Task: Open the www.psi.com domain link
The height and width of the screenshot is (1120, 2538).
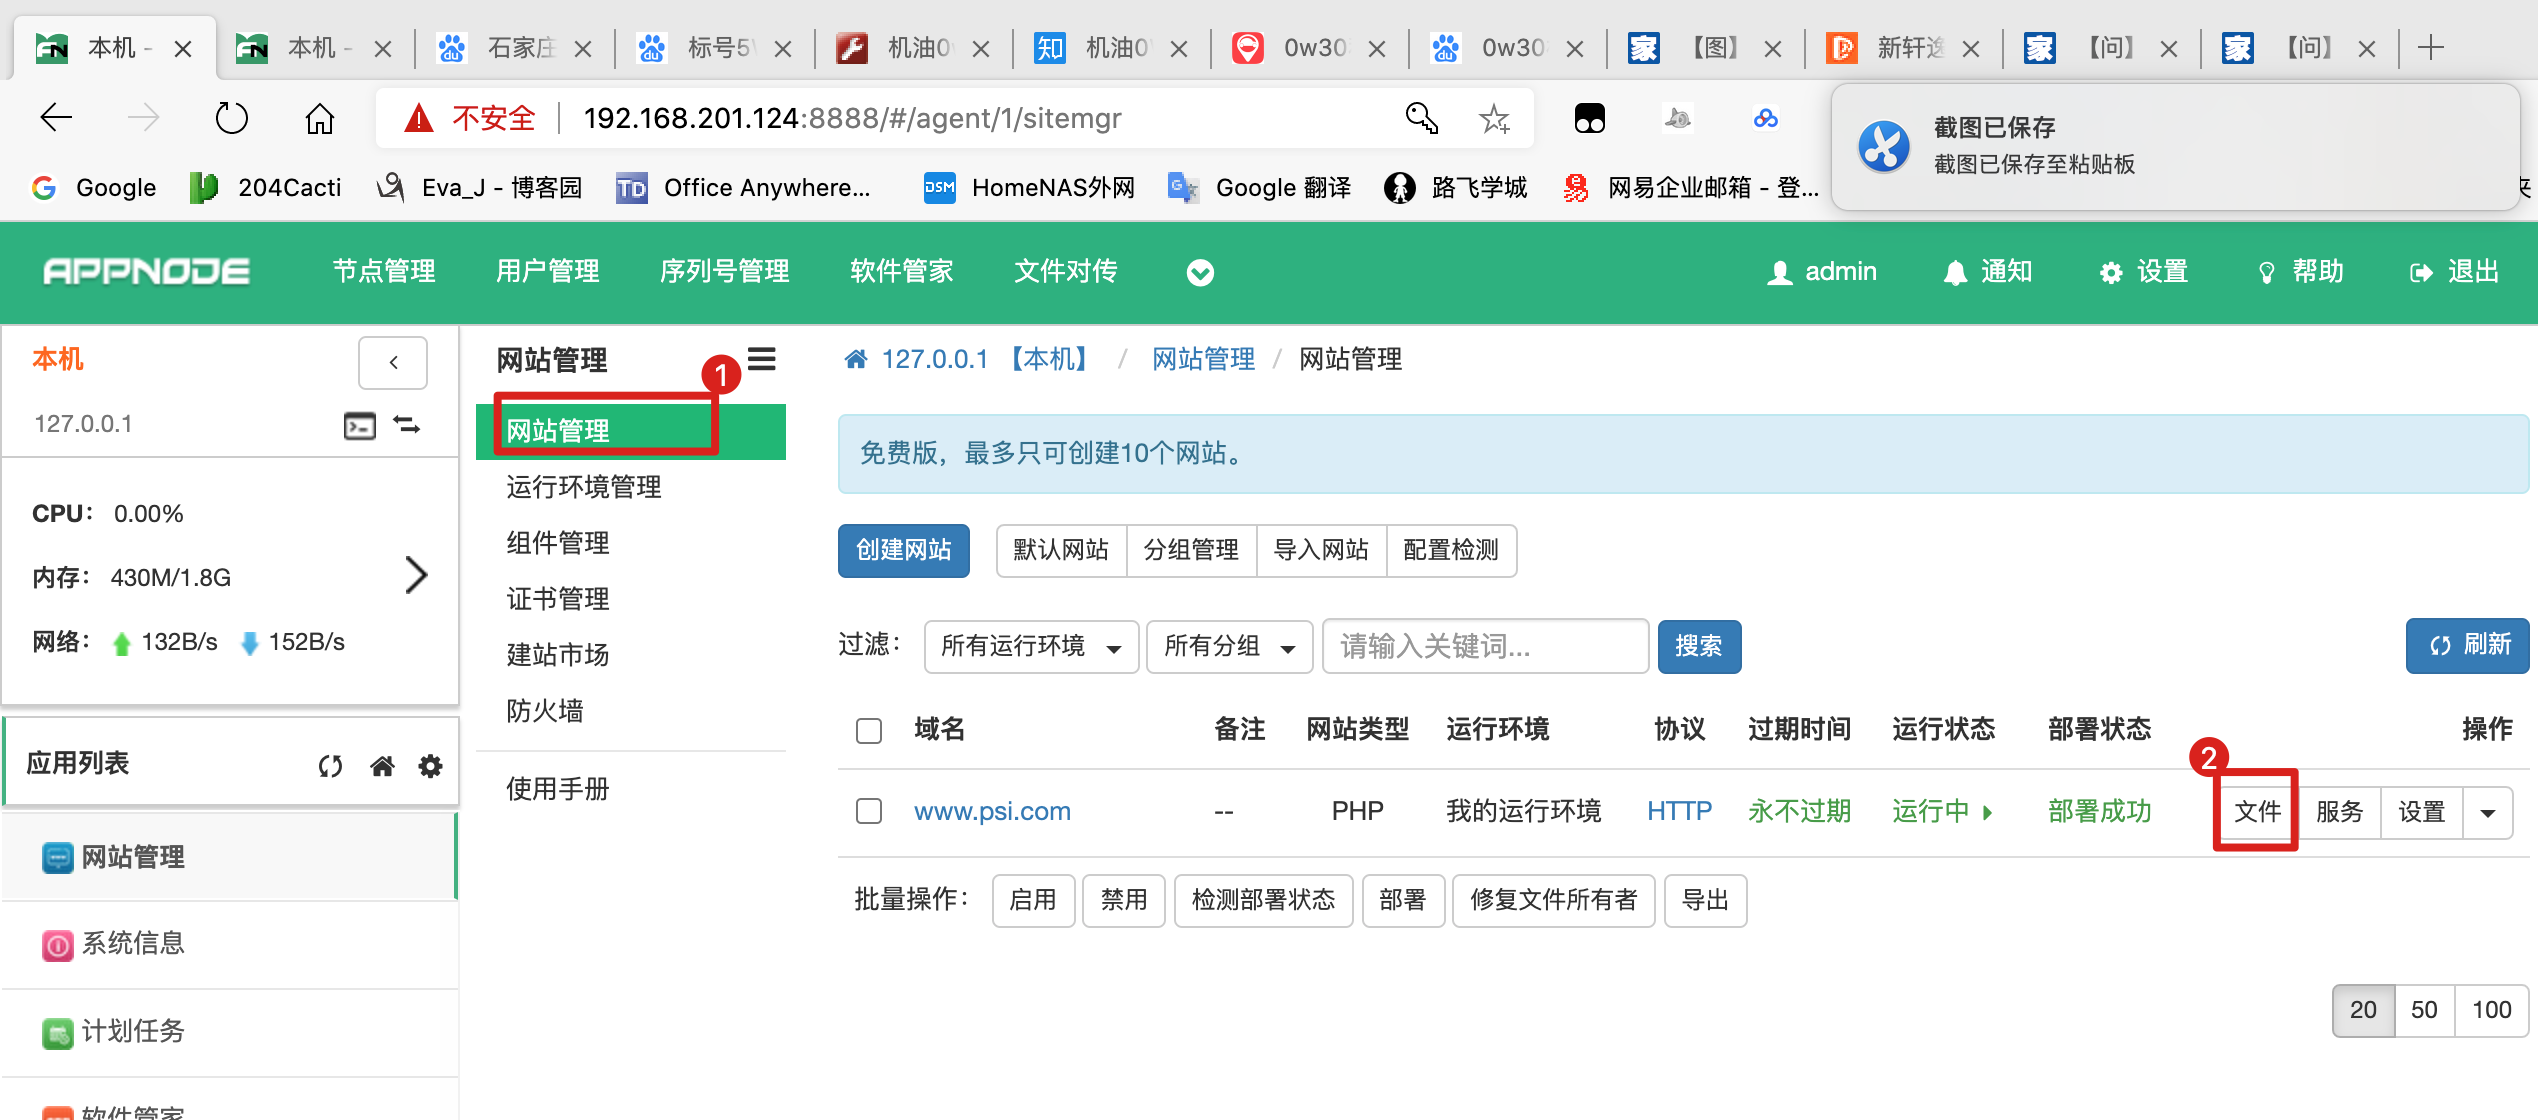Action: [992, 811]
